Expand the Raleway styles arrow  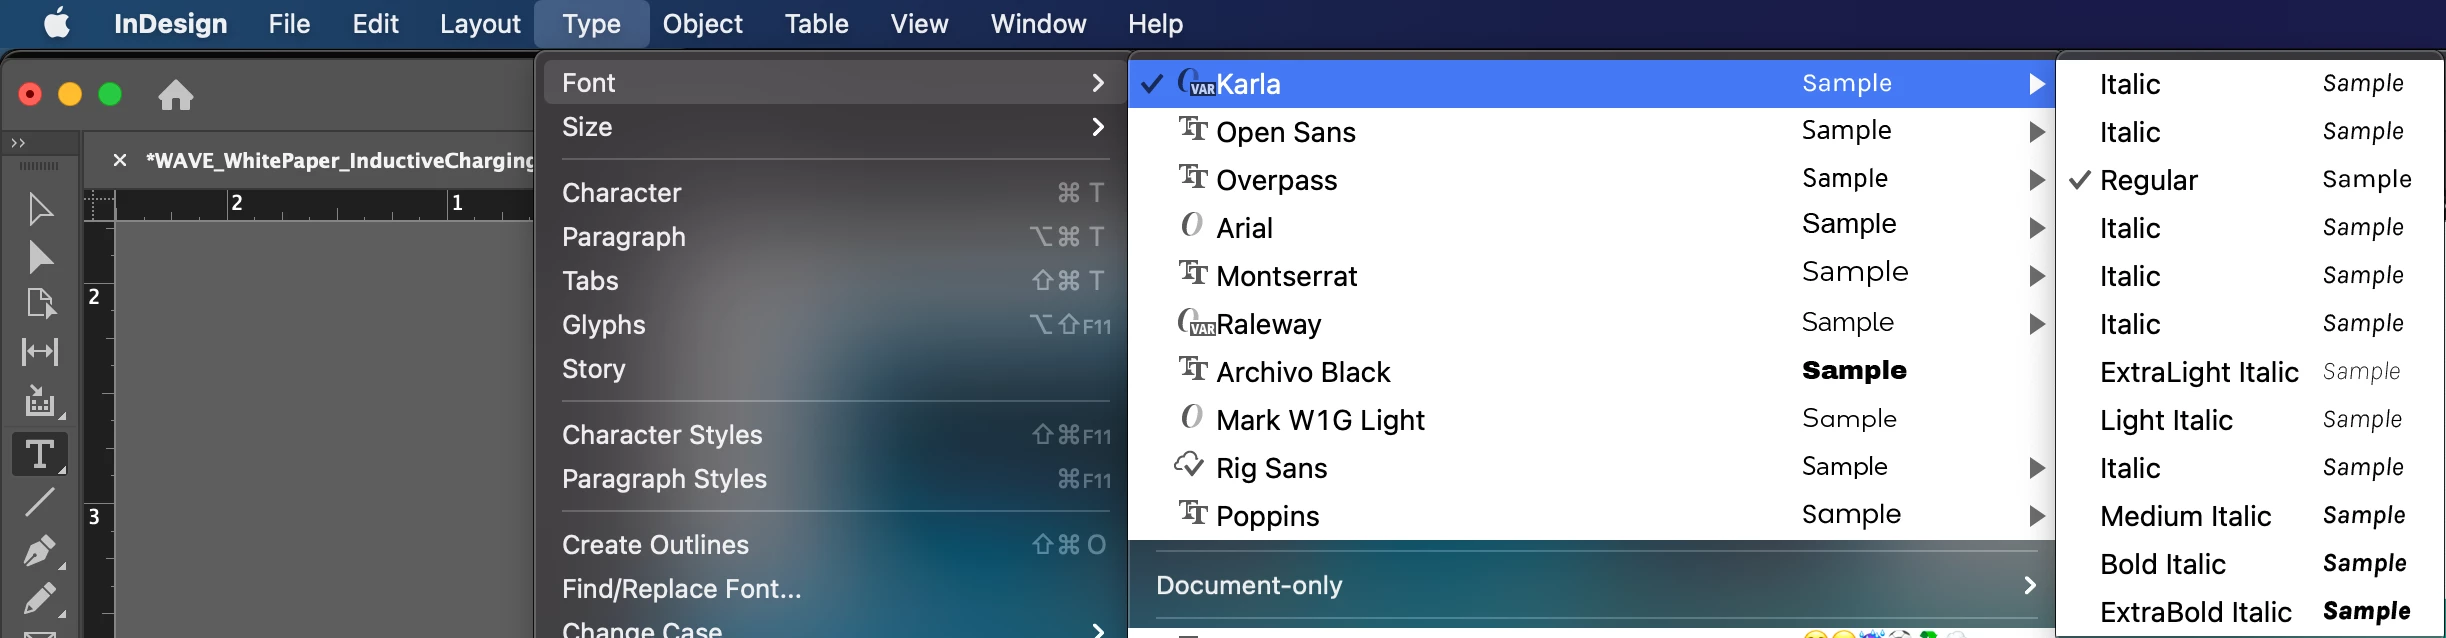tap(2036, 324)
